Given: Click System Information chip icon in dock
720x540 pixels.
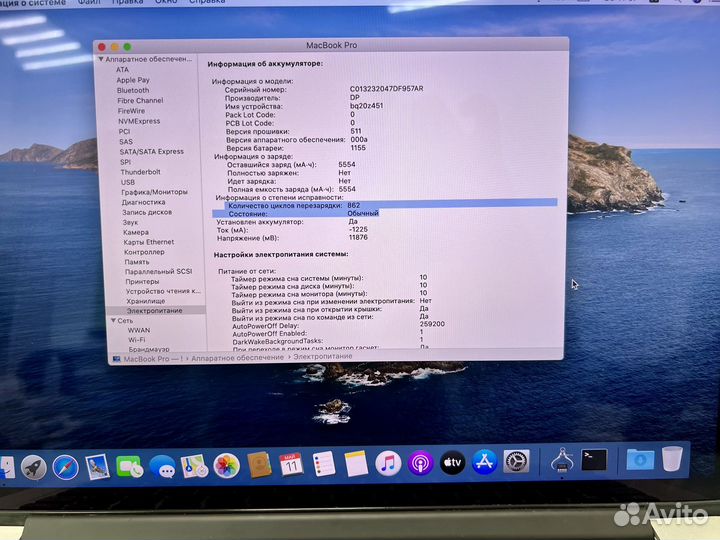Looking at the screenshot, I should tap(562, 460).
